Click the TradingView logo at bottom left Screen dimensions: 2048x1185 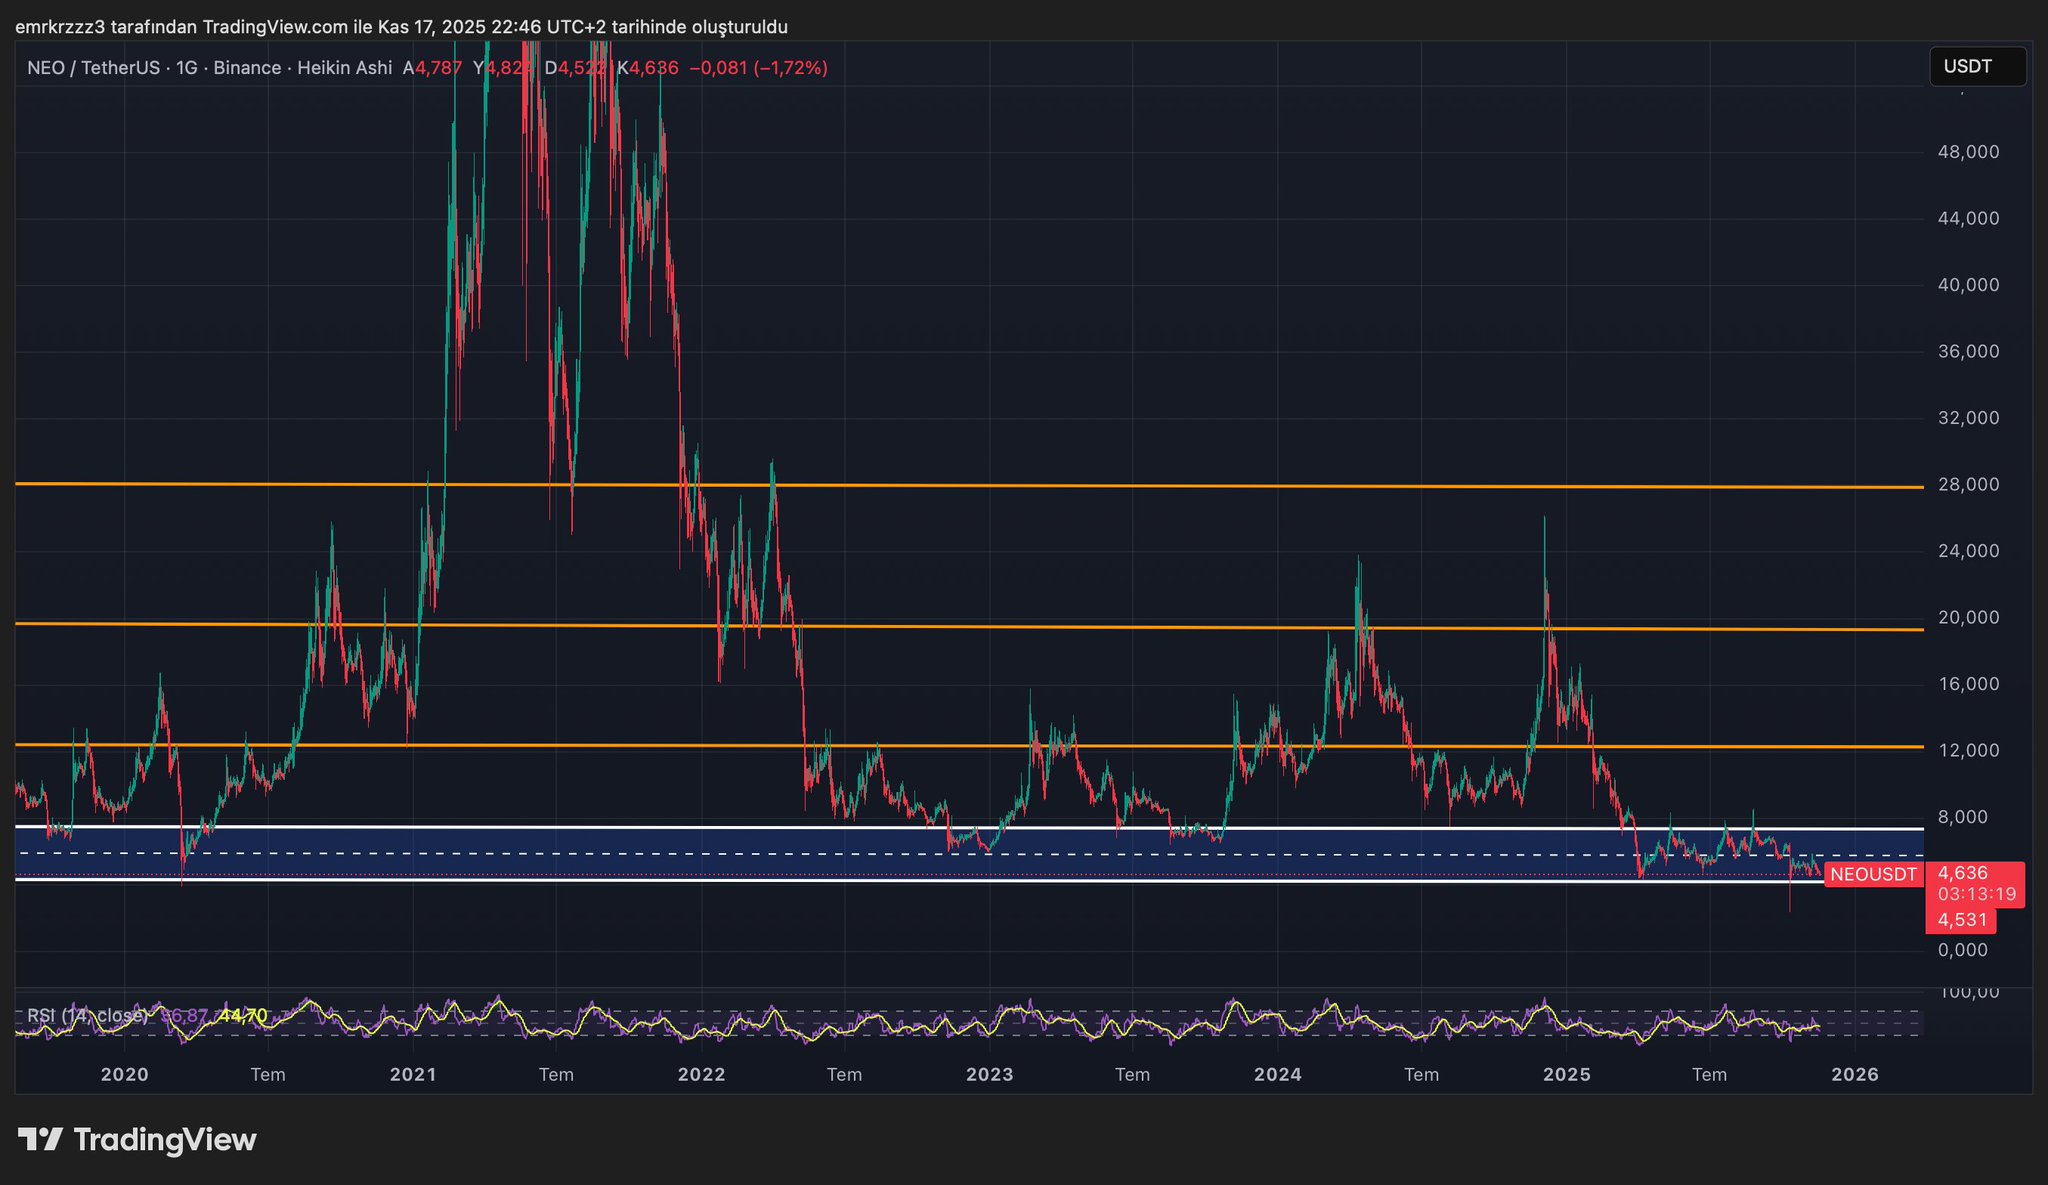click(137, 1139)
